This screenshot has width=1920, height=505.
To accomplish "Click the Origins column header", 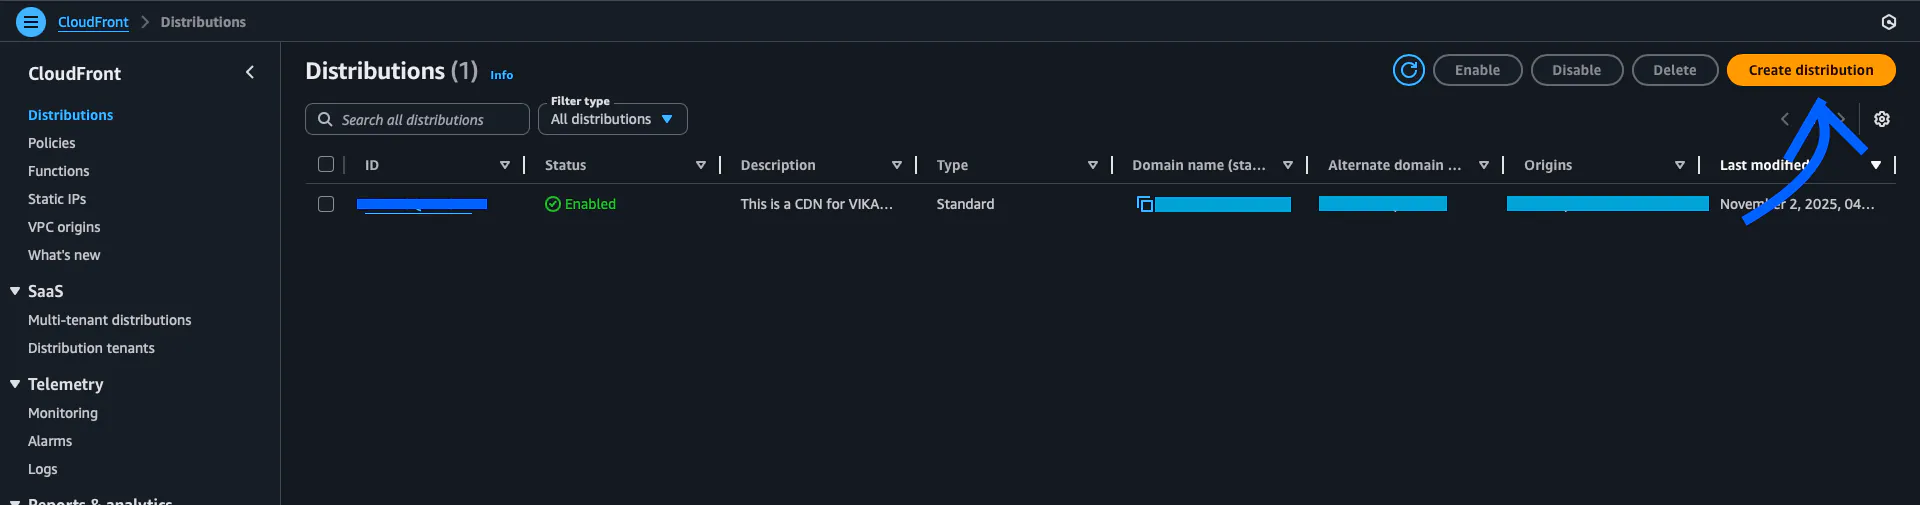I will click(x=1548, y=165).
